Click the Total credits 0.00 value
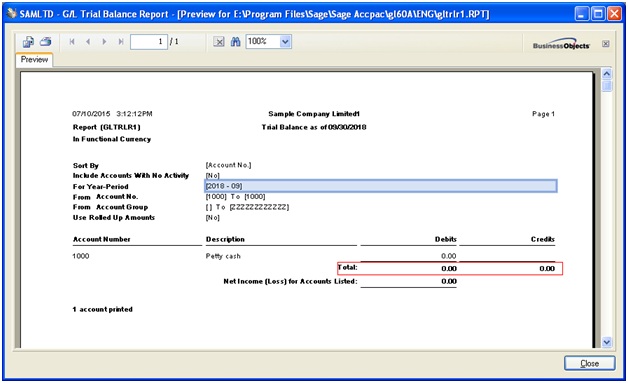 547,268
